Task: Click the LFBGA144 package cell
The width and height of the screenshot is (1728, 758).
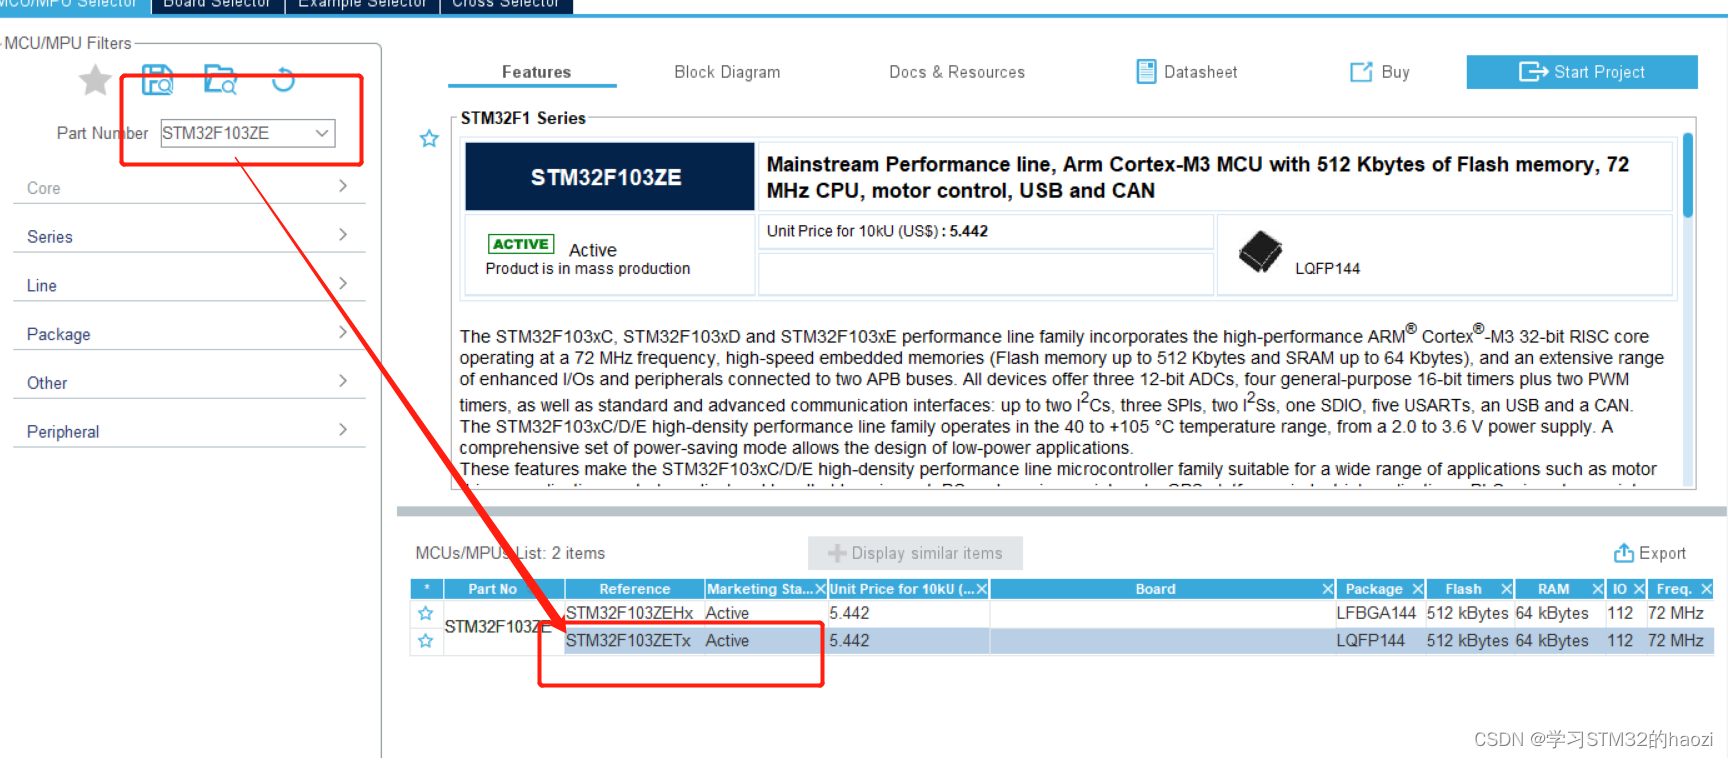Action: pos(1376,613)
